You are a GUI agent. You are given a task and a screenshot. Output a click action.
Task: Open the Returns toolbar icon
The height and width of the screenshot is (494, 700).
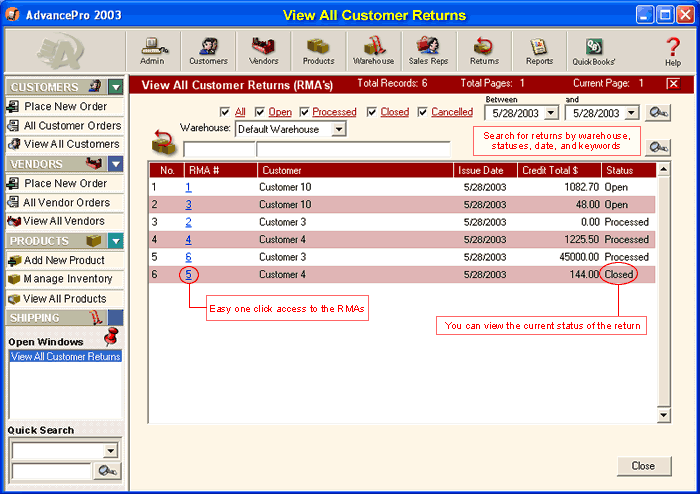[484, 51]
